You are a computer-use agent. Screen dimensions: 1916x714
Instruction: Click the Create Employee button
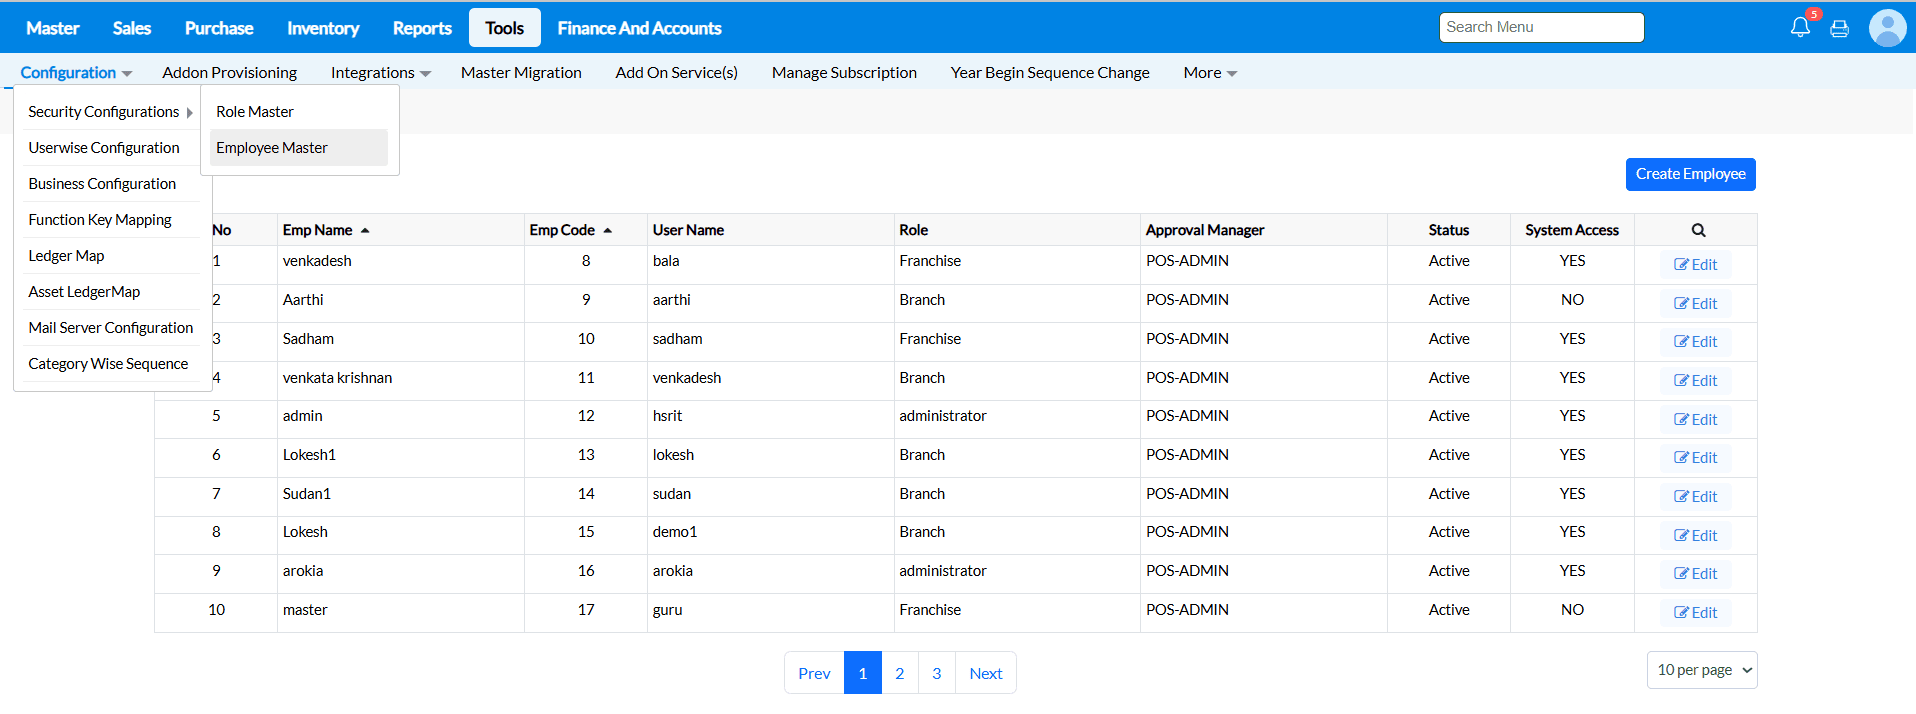1690,174
